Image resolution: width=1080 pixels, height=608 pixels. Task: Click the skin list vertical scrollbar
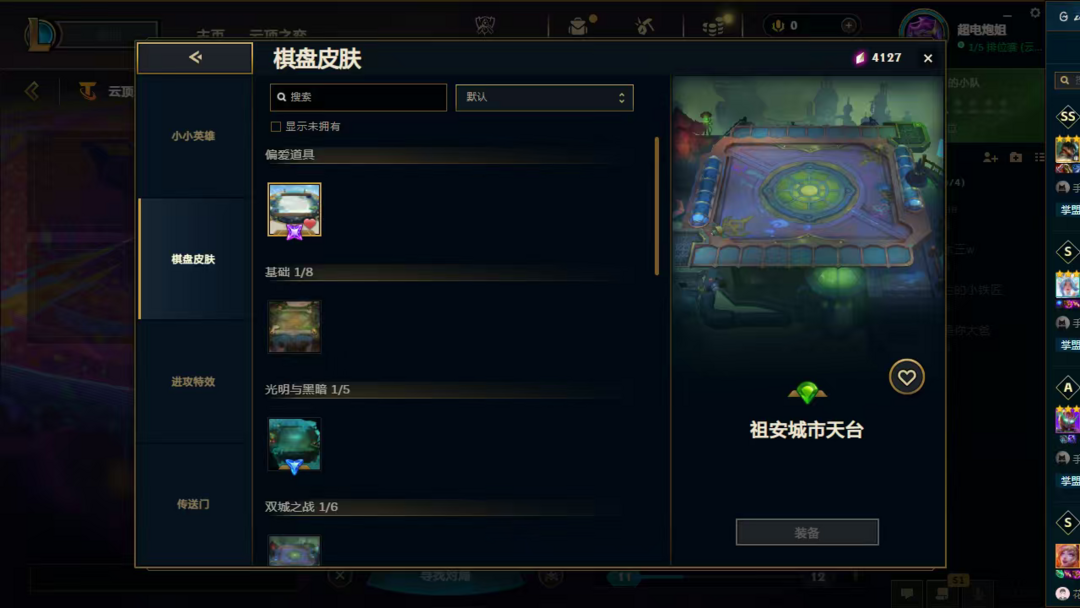[x=657, y=206]
